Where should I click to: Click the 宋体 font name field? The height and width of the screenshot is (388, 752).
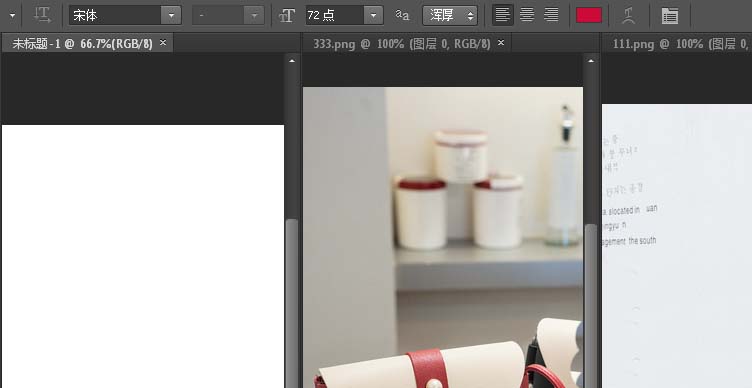[115, 15]
